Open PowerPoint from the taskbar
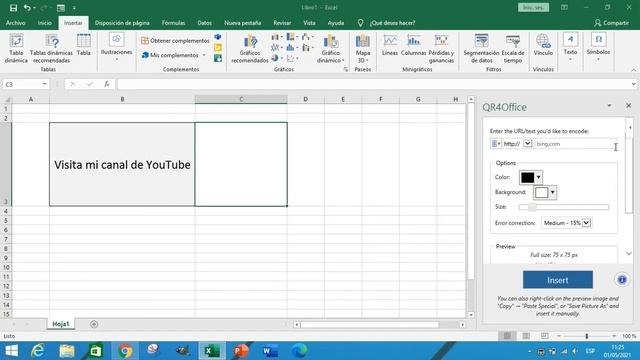Screen dimensions: 640x360 241,351
